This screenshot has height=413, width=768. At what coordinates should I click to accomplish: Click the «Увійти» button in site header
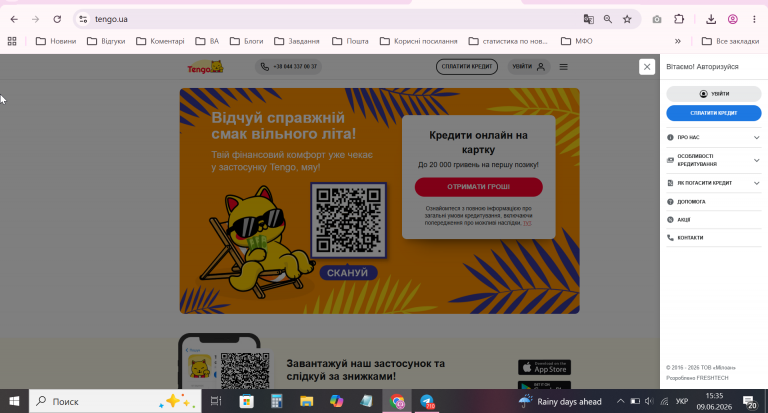[x=528, y=67]
